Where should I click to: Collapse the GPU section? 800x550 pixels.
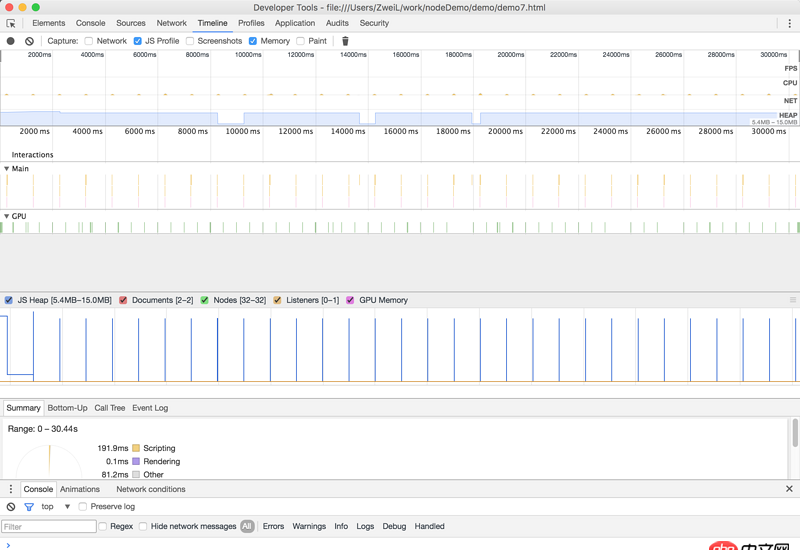pyautogui.click(x=7, y=216)
